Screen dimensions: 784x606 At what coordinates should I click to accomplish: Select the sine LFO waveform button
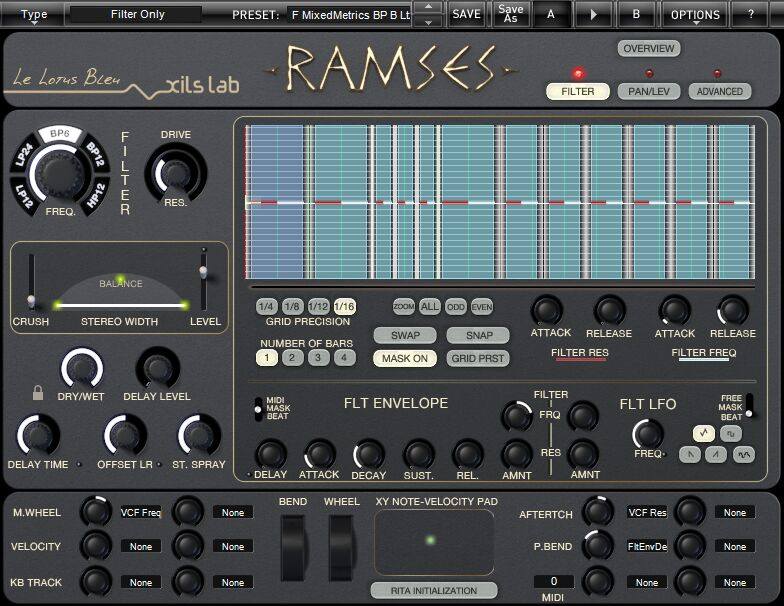[744, 454]
